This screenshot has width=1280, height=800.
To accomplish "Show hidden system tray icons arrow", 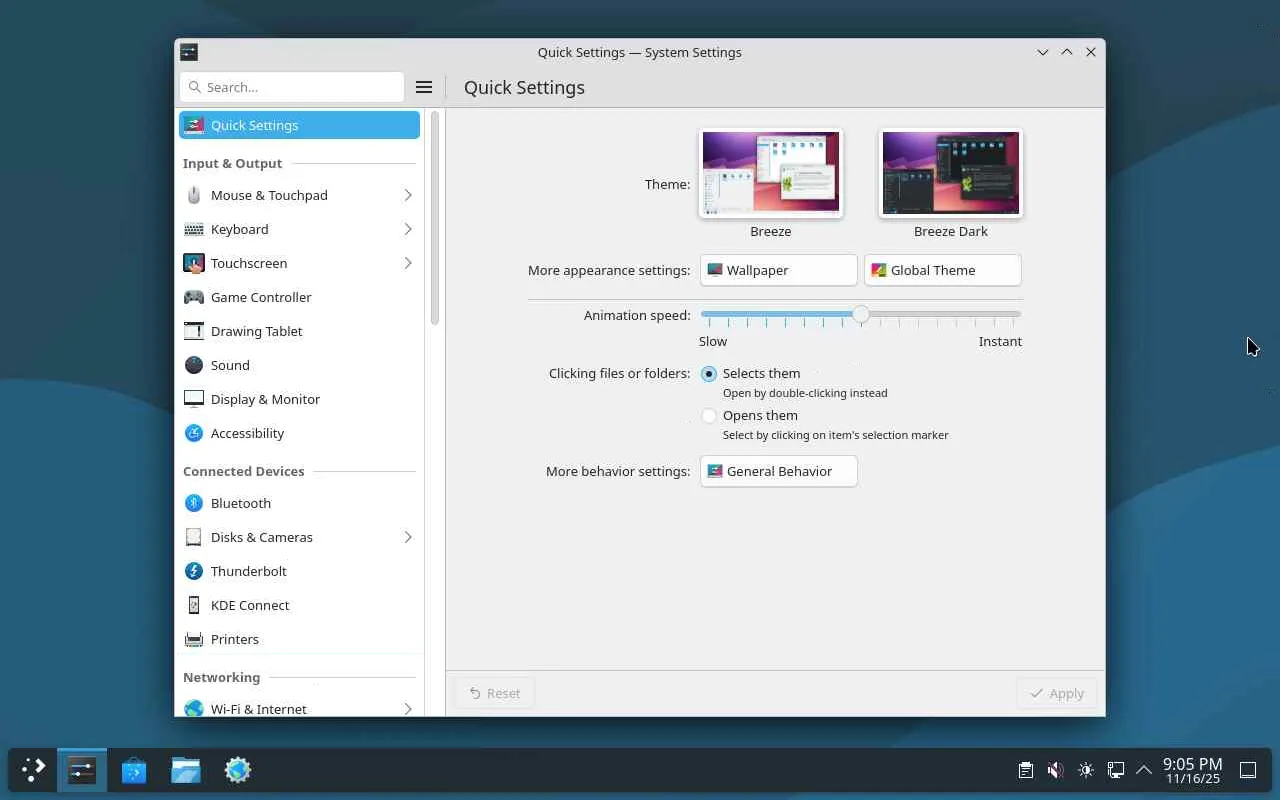I will click(1144, 770).
